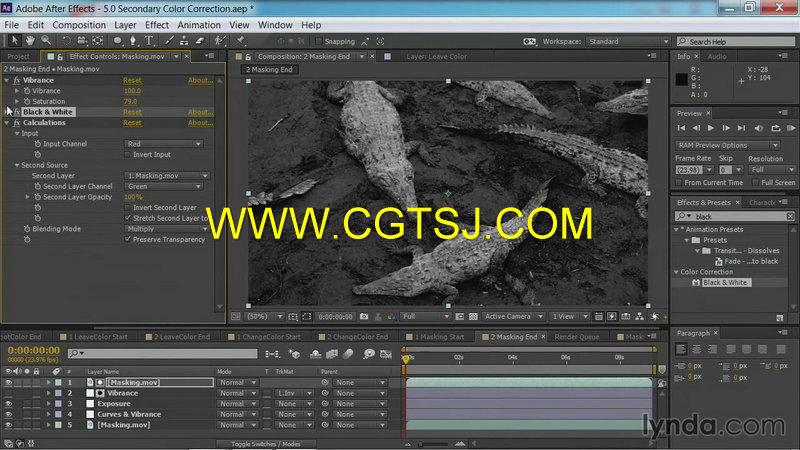This screenshot has height=450, width=800.
Task: Click Vibrance value 100.0
Action: tap(132, 91)
